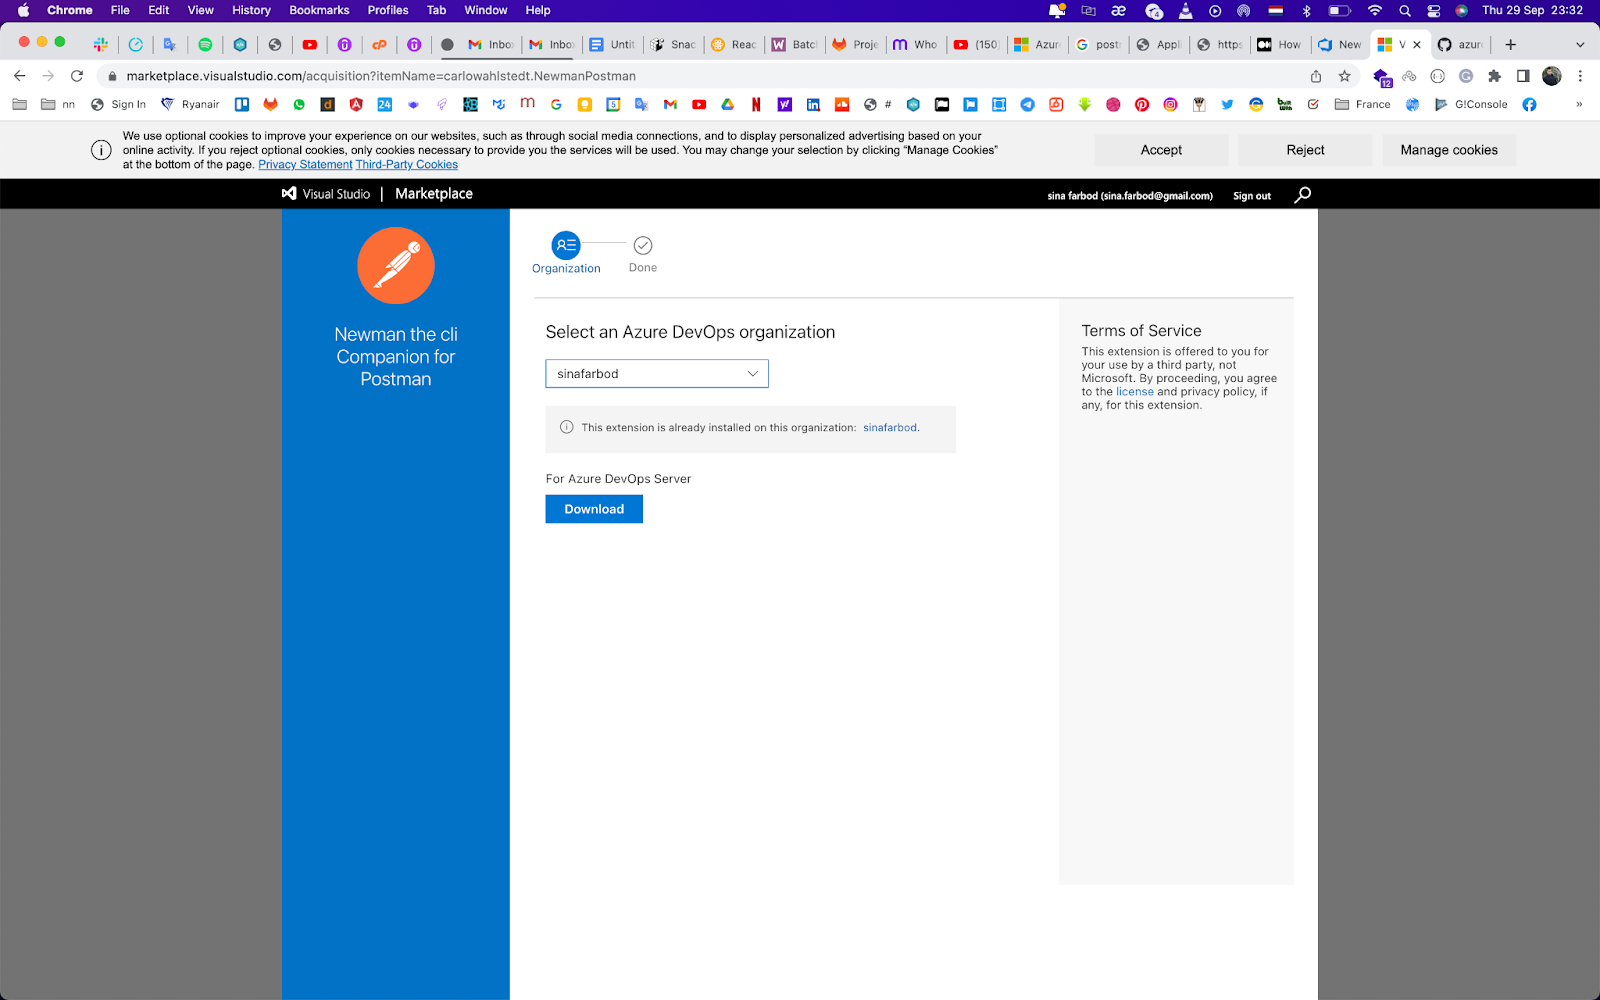Click the VLC cone menu bar icon
This screenshot has width=1600, height=1000.
pos(1185,10)
